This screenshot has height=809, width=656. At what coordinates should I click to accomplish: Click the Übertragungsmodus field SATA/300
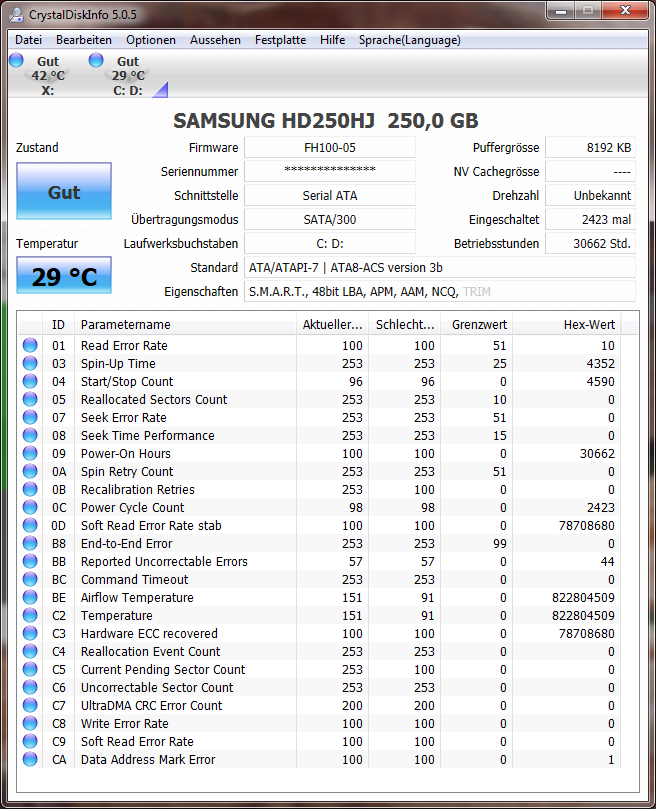coord(330,219)
